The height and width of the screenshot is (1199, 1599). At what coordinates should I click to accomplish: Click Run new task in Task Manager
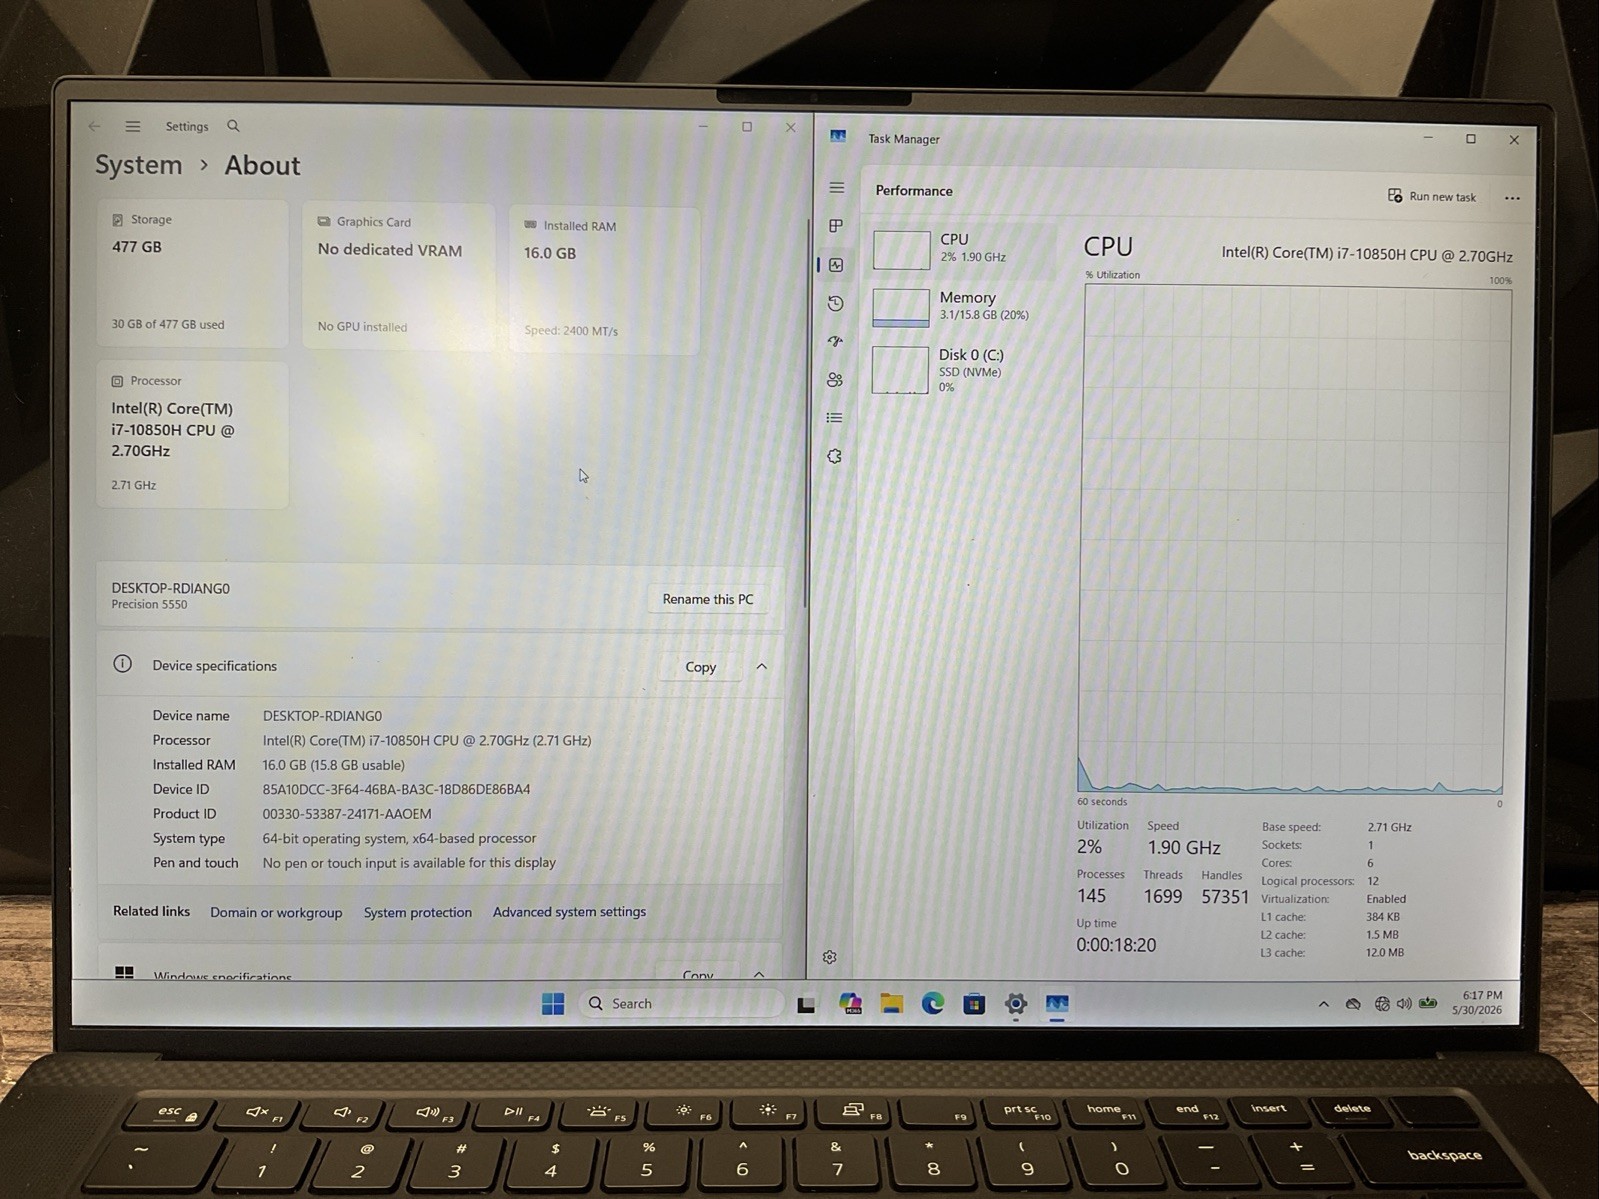click(x=1432, y=196)
